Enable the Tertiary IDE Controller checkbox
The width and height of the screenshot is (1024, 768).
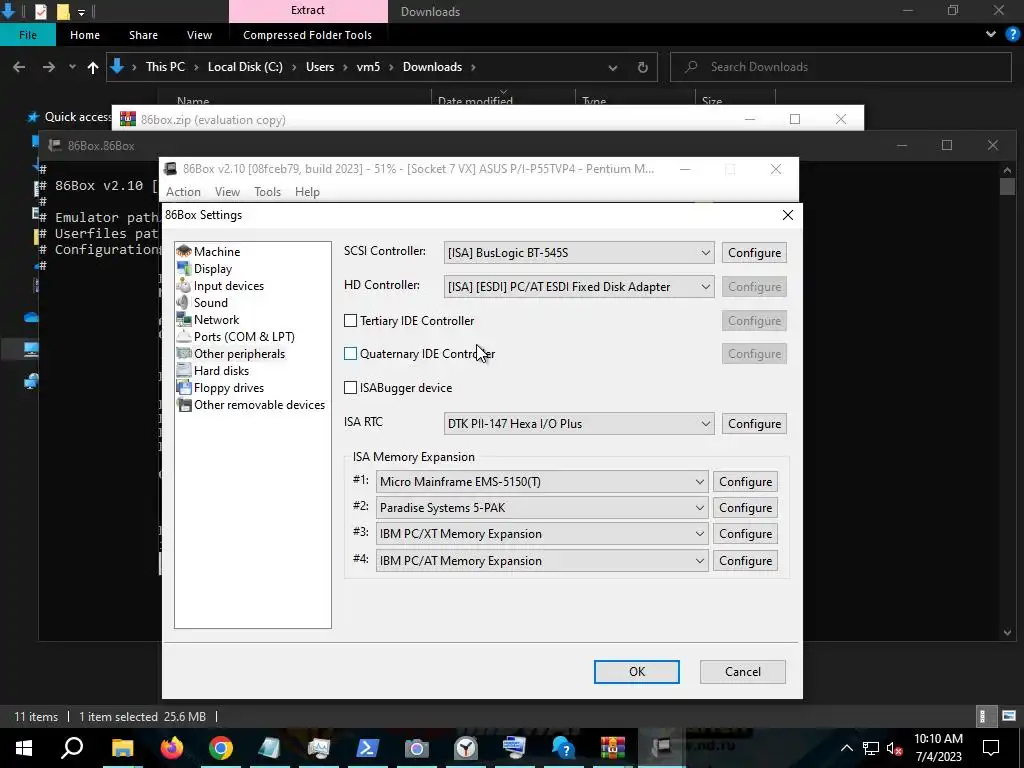351,321
